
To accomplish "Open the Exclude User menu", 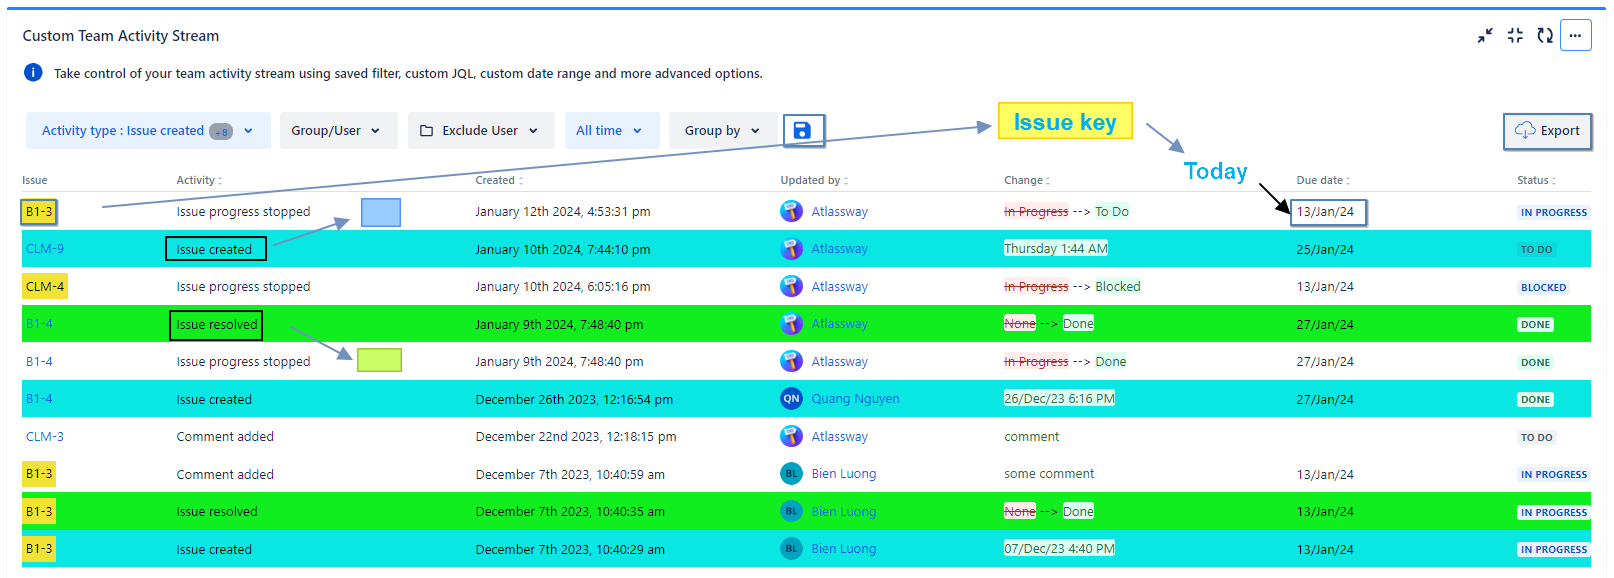I will coord(480,131).
